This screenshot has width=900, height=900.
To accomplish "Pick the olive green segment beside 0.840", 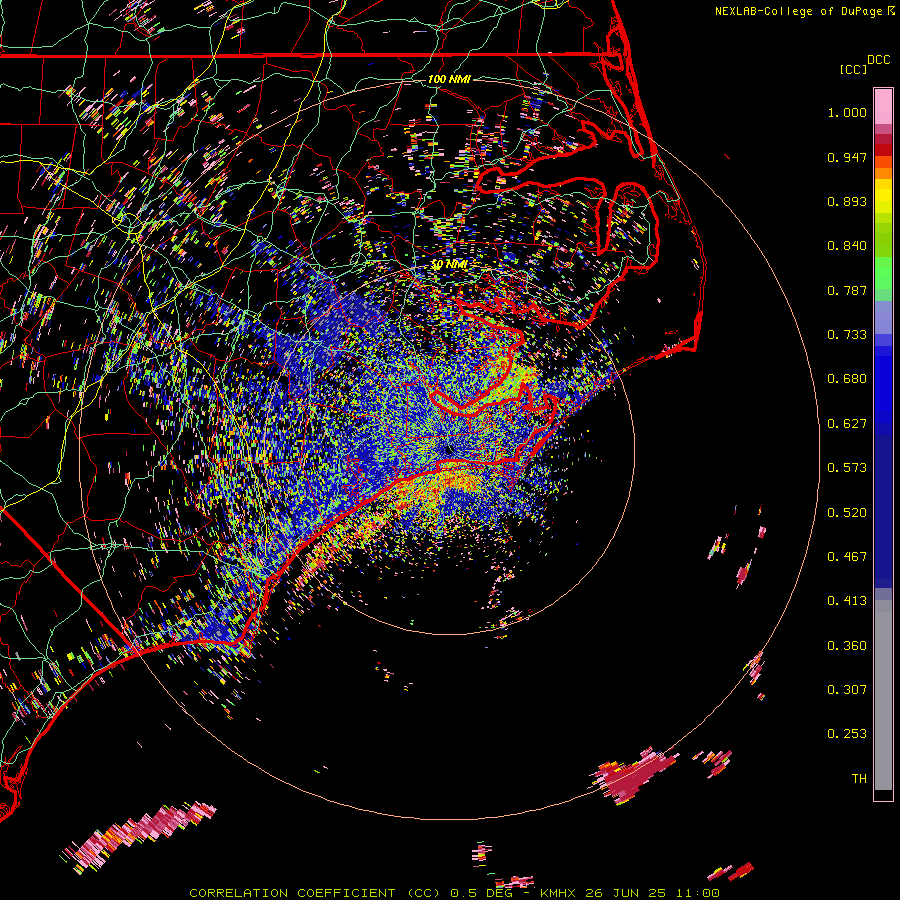I will [x=883, y=240].
